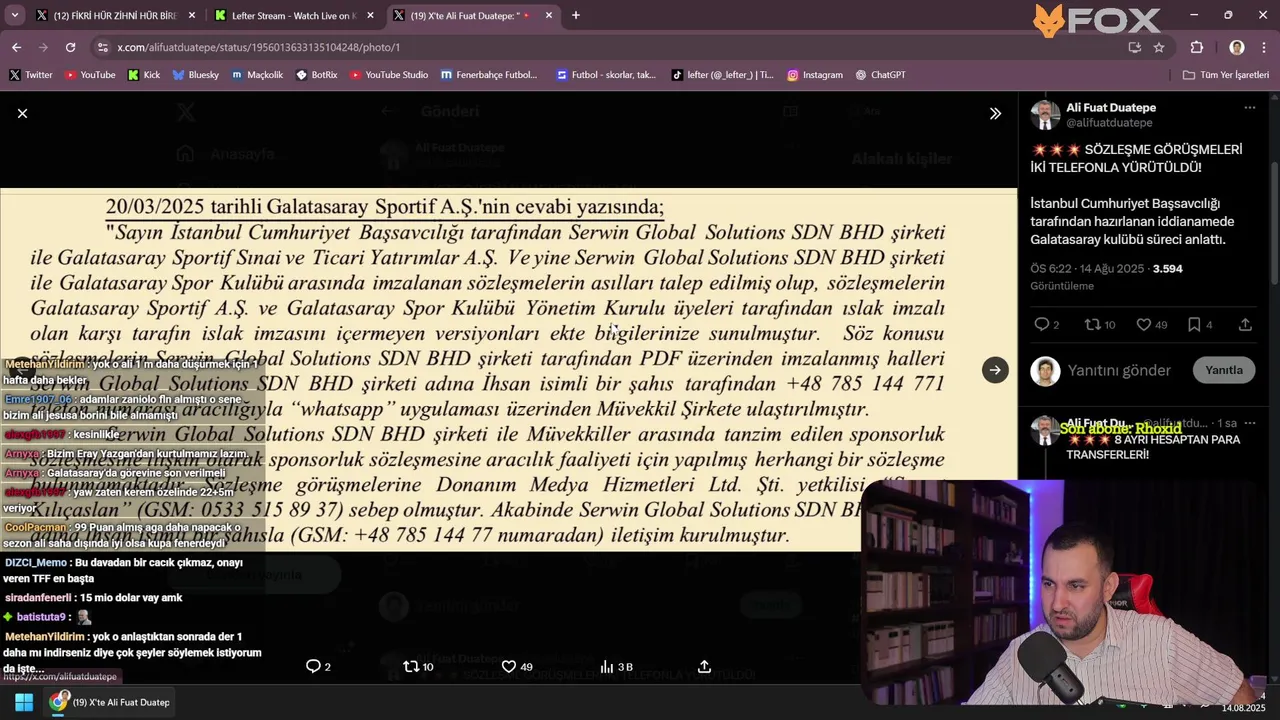Screen dimensions: 1280x720
Task: Open the more options menu on Ali Fuat Duatepe's post
Action: [x=1249, y=108]
